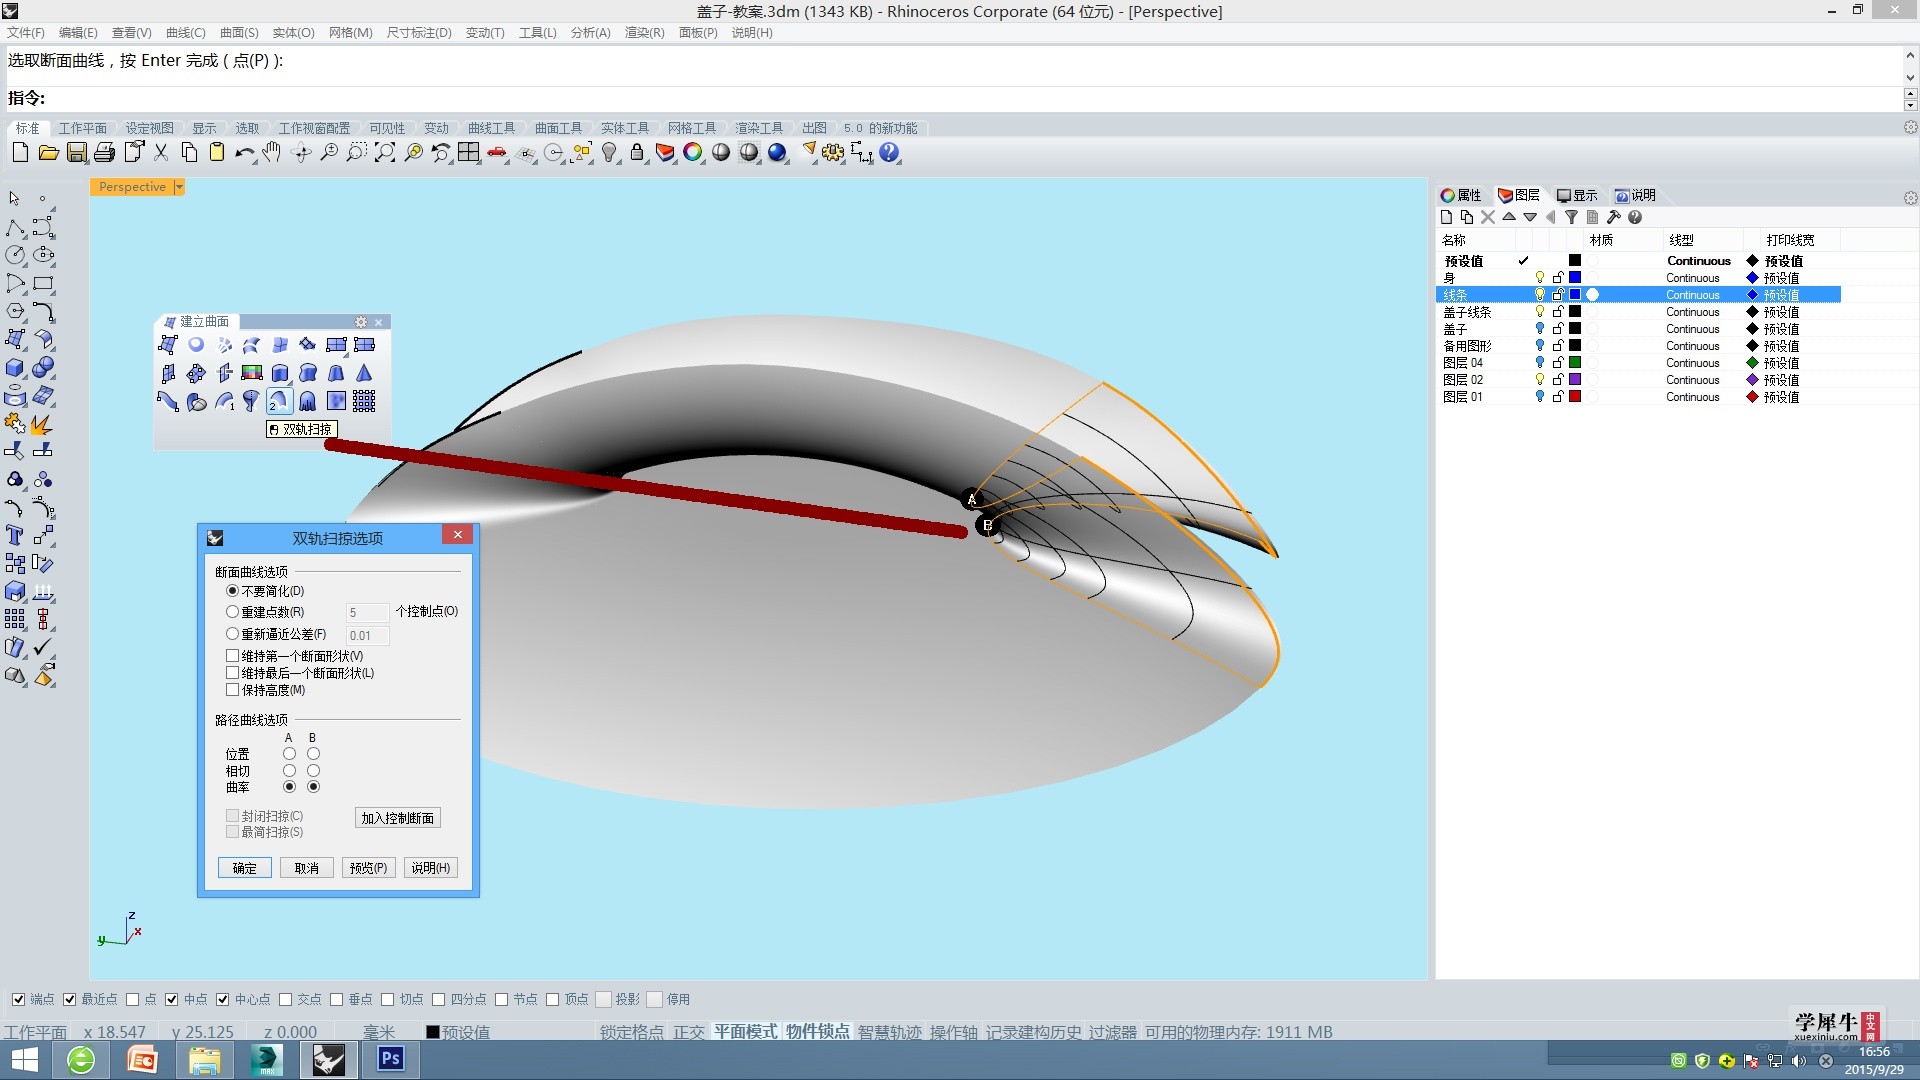Click the Zoom extents icon
This screenshot has height=1080, width=1920.
(385, 152)
